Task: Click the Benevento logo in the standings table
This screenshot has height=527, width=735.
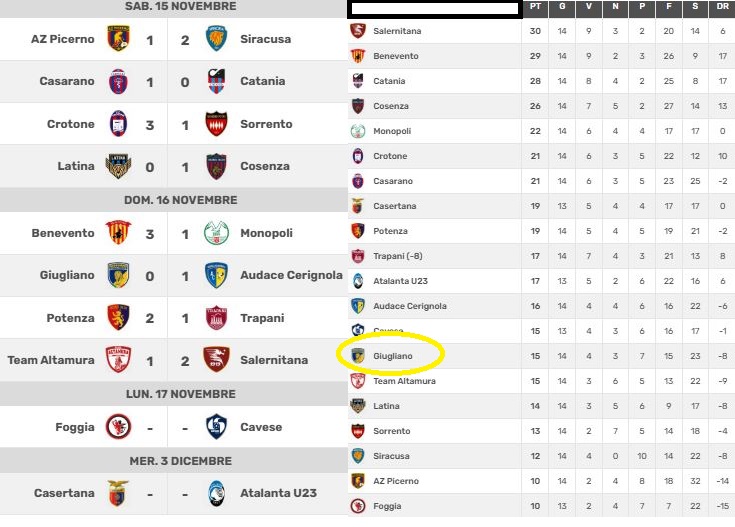Action: 358,56
